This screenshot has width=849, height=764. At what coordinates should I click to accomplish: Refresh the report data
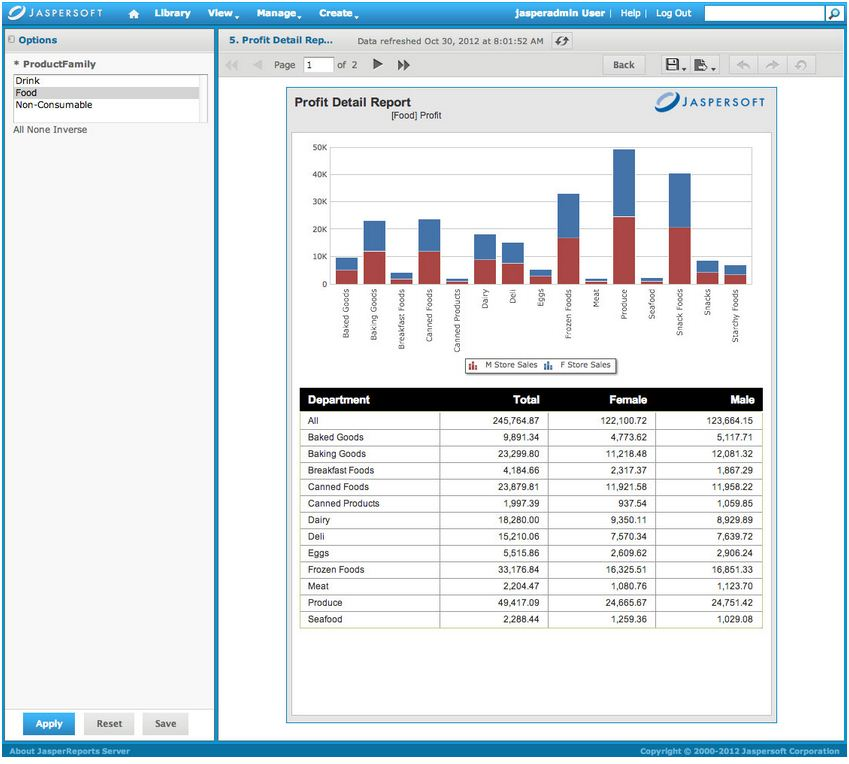coord(560,41)
